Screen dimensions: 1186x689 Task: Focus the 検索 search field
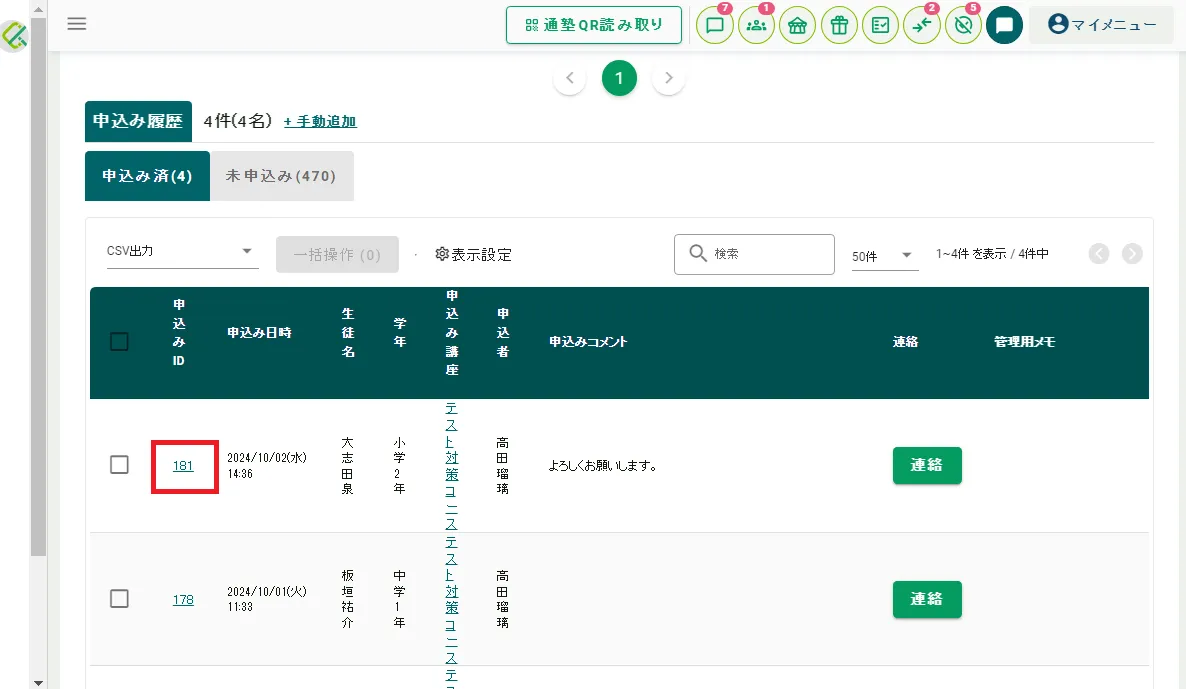point(754,254)
